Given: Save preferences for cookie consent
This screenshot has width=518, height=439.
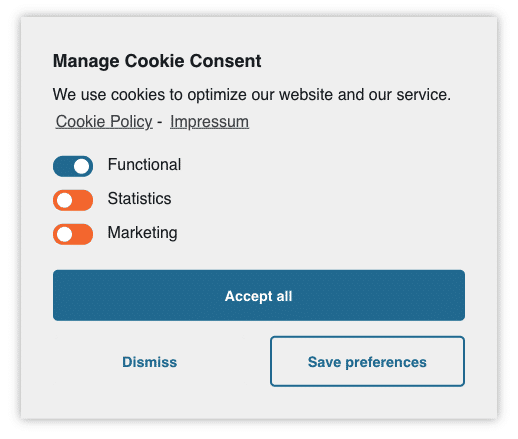Looking at the screenshot, I should [367, 362].
